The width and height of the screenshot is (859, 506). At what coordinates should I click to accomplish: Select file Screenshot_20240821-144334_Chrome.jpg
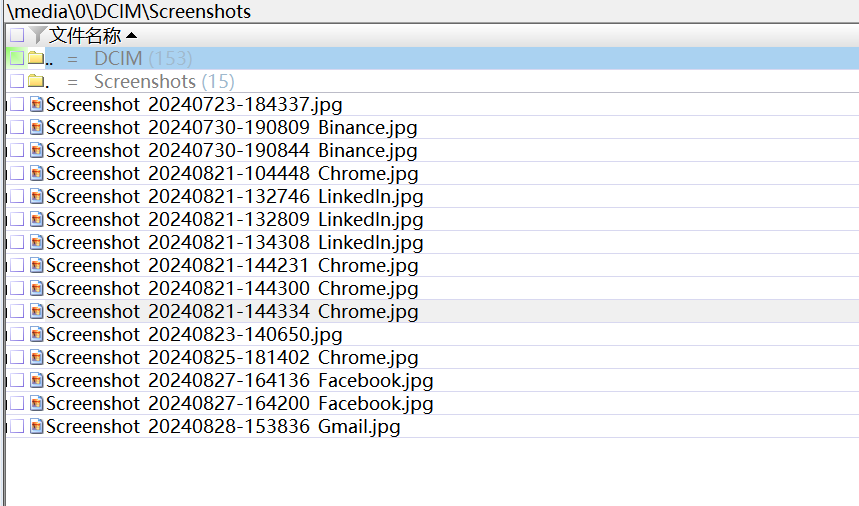point(232,312)
